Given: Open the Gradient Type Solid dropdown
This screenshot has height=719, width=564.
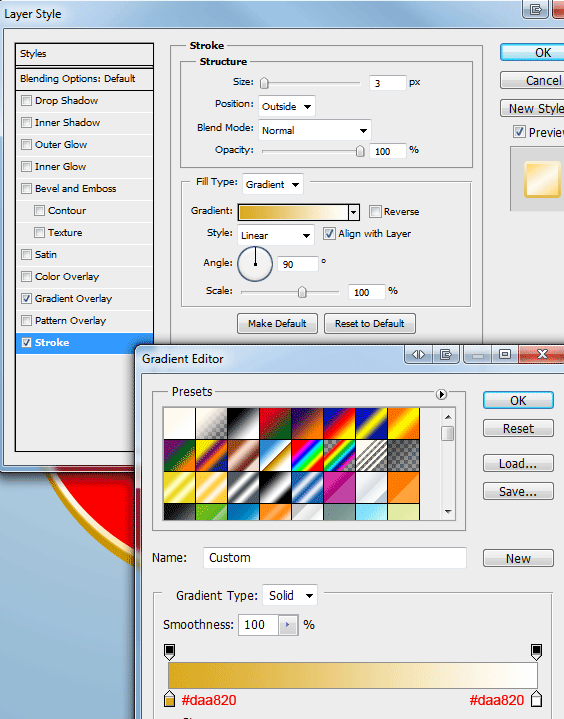Looking at the screenshot, I should 290,596.
